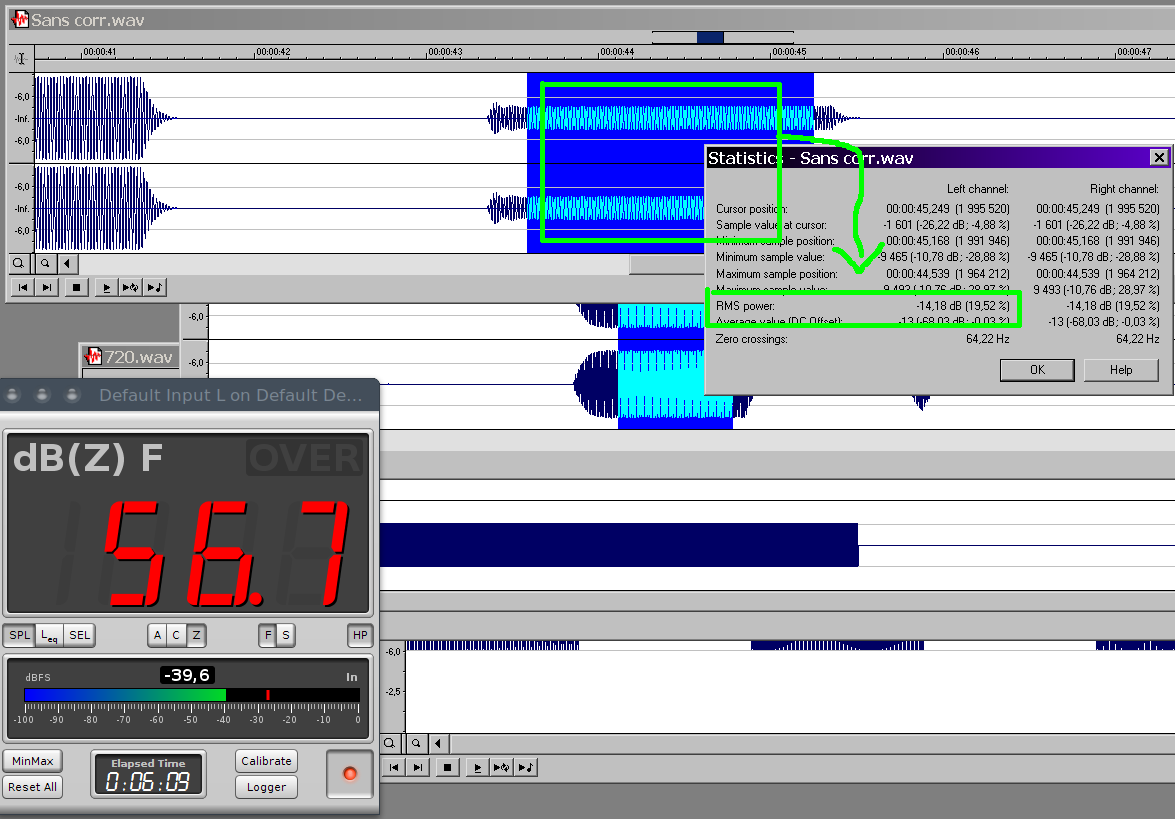Start recording with red record button
This screenshot has height=819, width=1175.
(x=349, y=774)
